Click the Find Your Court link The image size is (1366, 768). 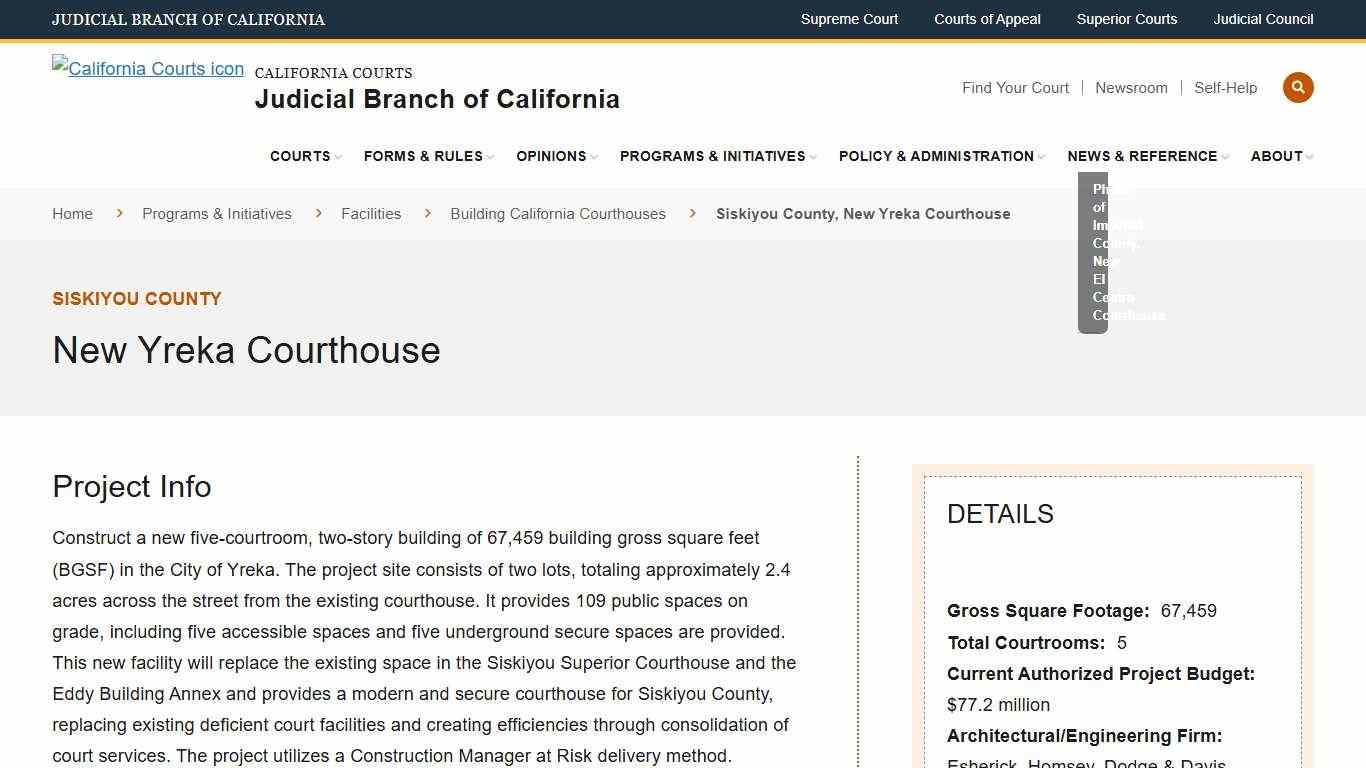click(x=1015, y=88)
